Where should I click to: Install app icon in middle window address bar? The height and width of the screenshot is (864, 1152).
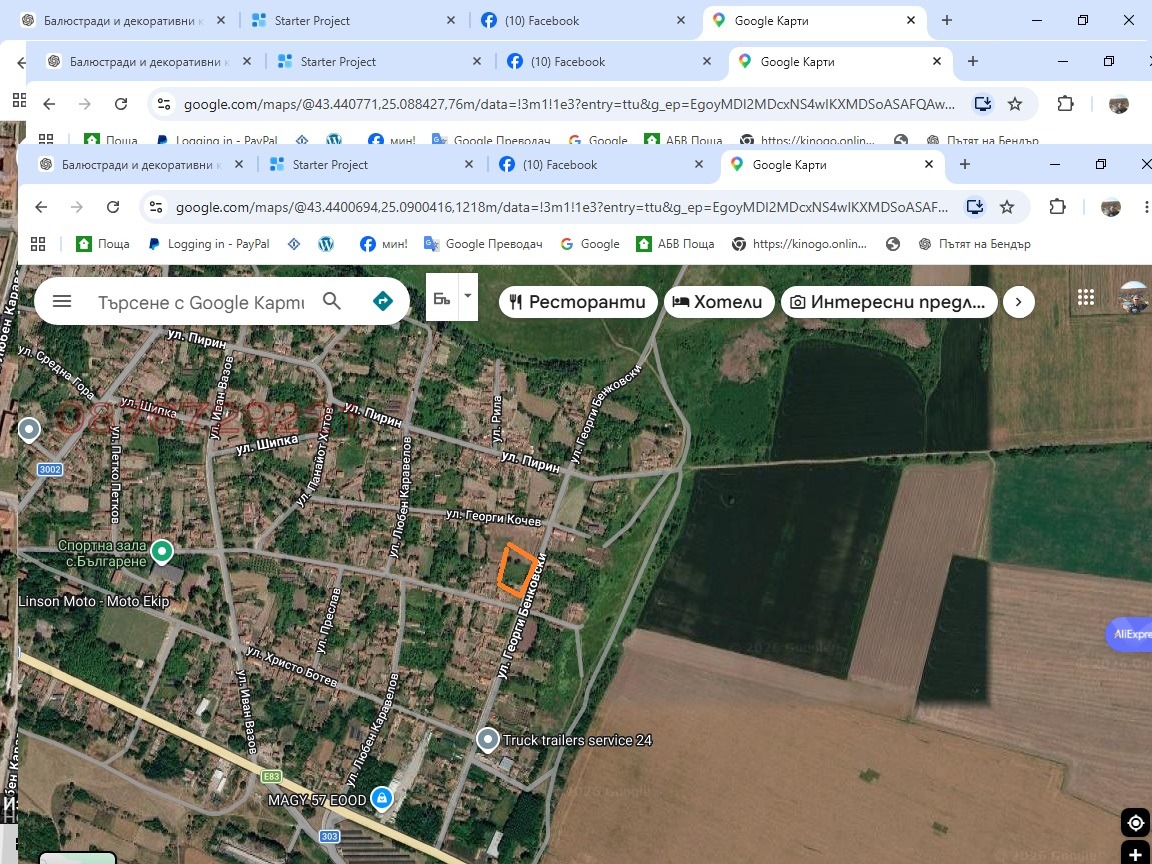click(983, 104)
